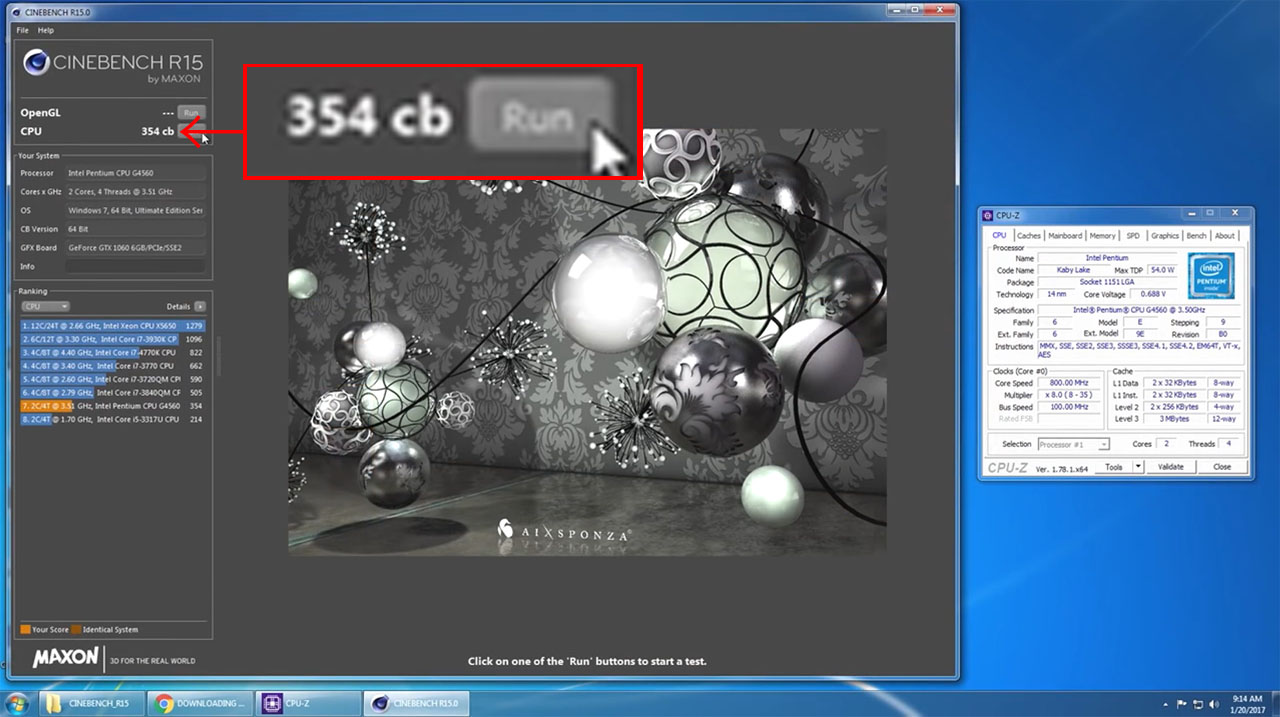The height and width of the screenshot is (717, 1280).
Task: Switch to CPU-Z taskbar button
Action: point(308,703)
